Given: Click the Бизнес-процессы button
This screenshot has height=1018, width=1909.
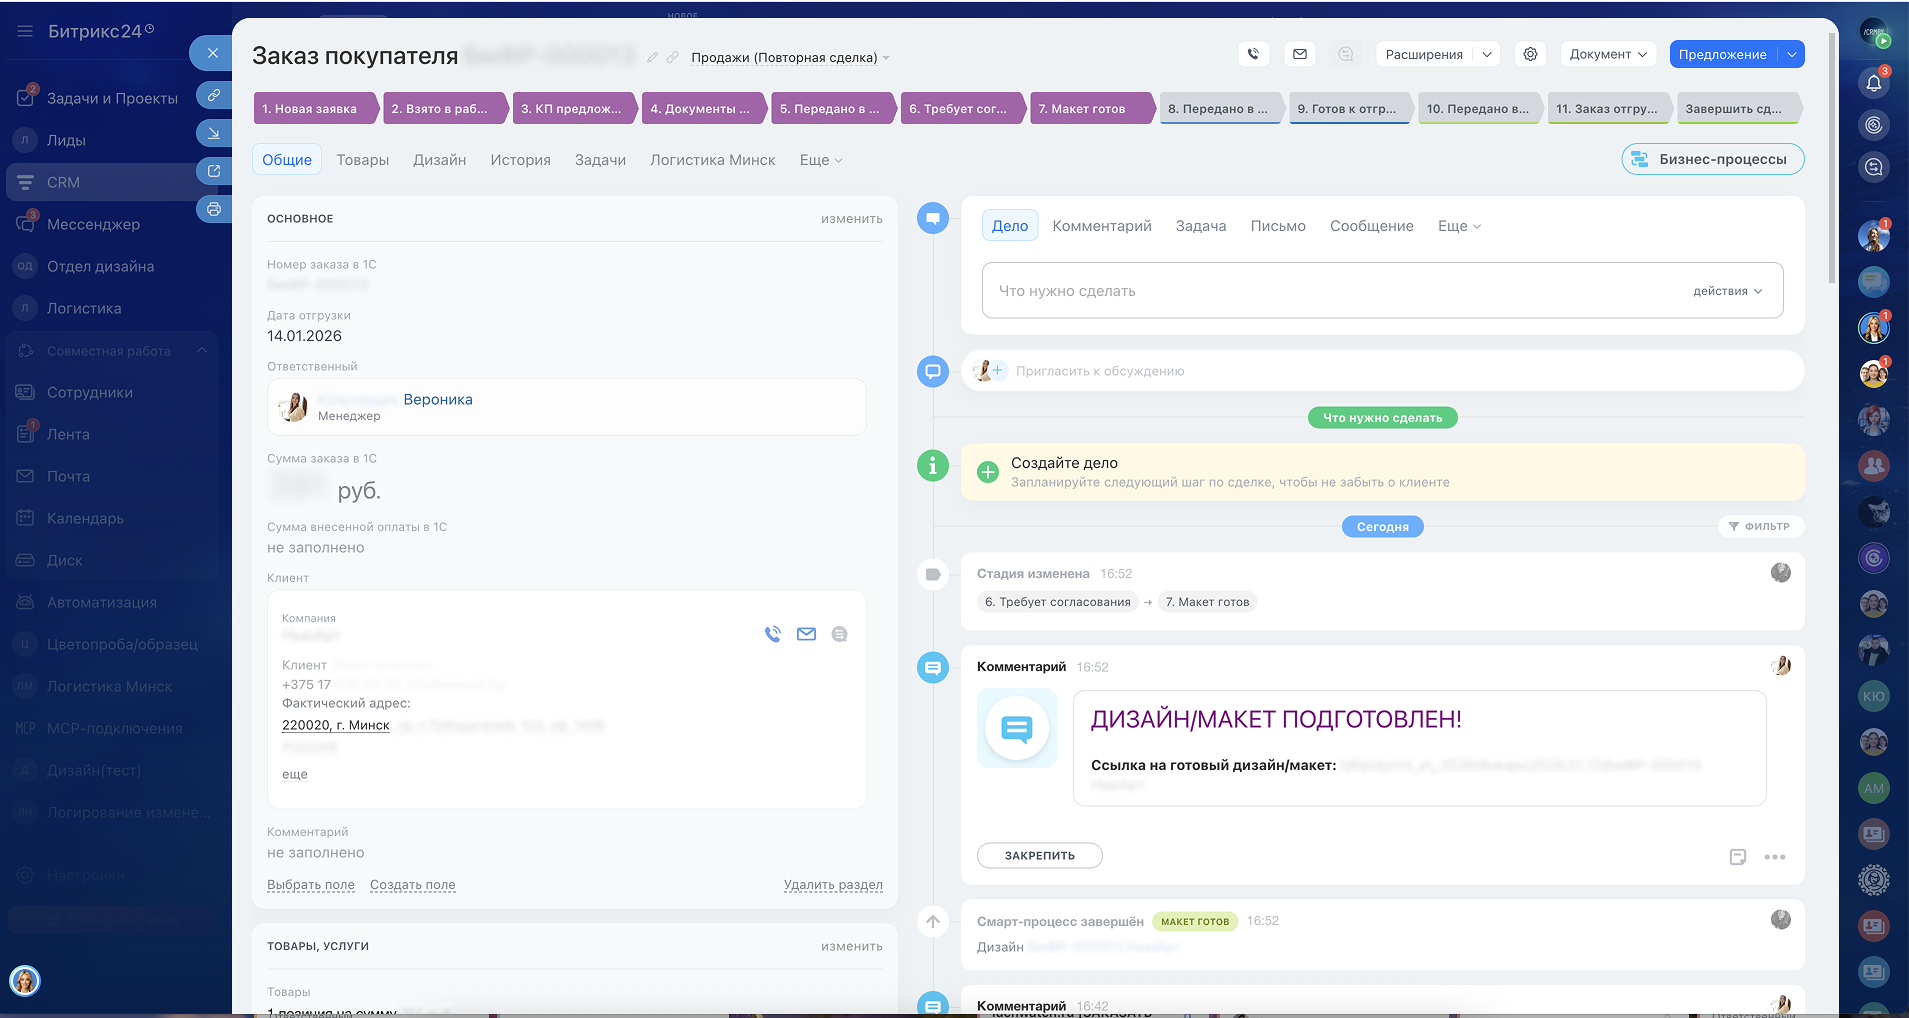Looking at the screenshot, I should [1713, 159].
